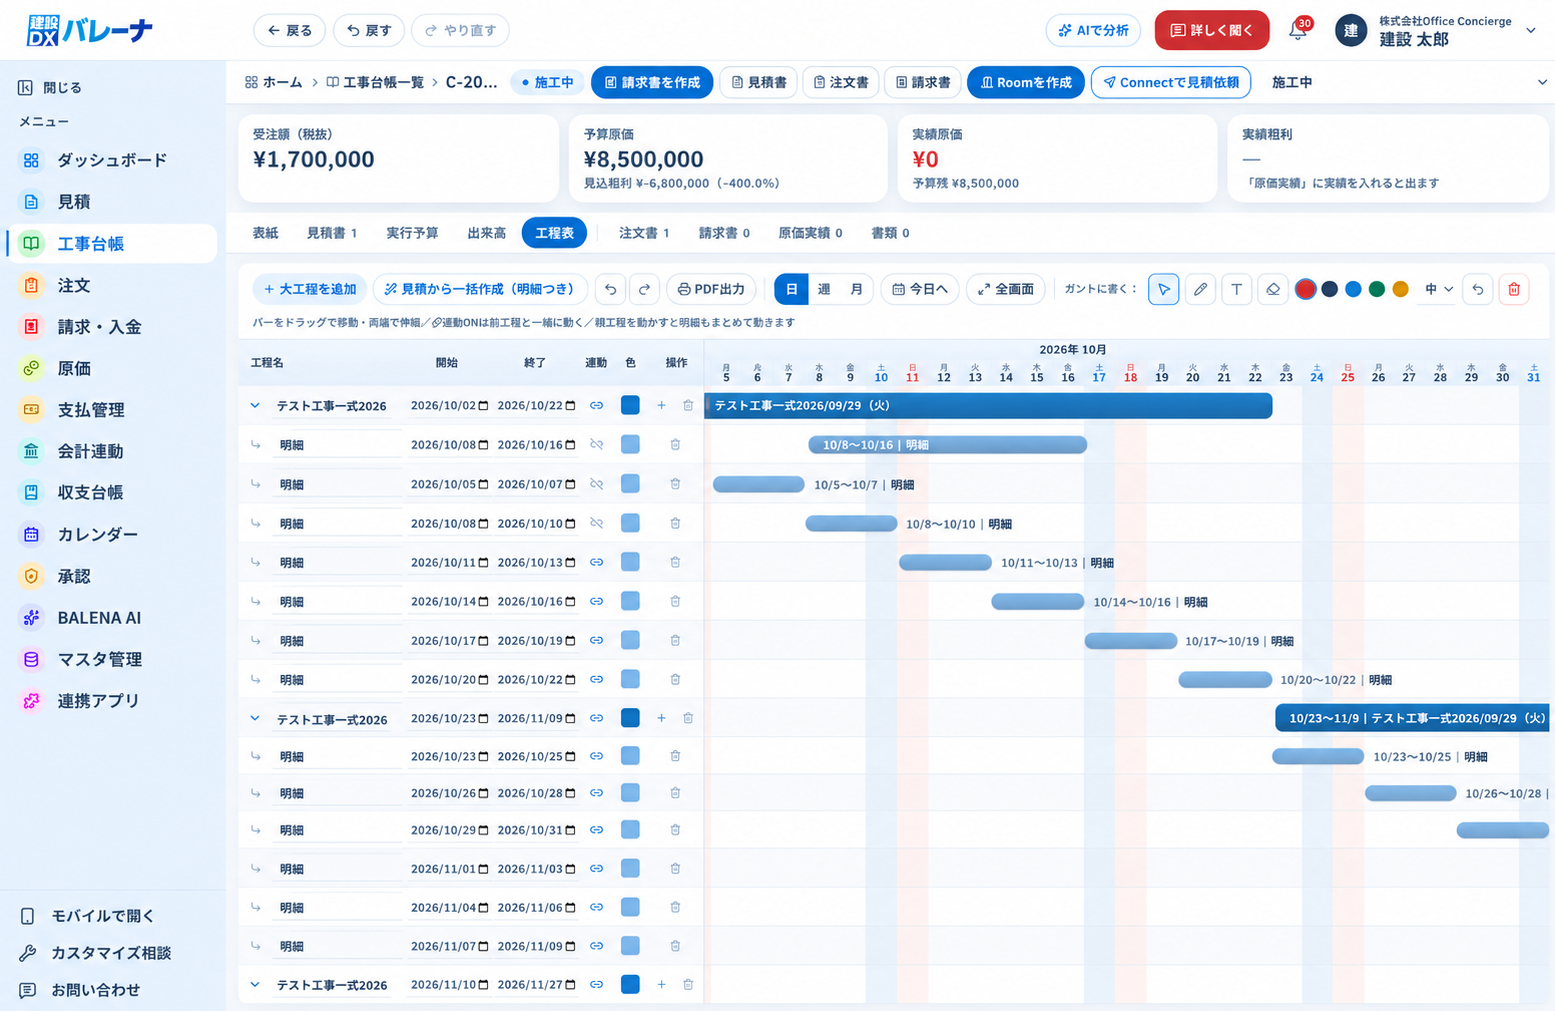Switch Gantt view to 月

tap(857, 289)
